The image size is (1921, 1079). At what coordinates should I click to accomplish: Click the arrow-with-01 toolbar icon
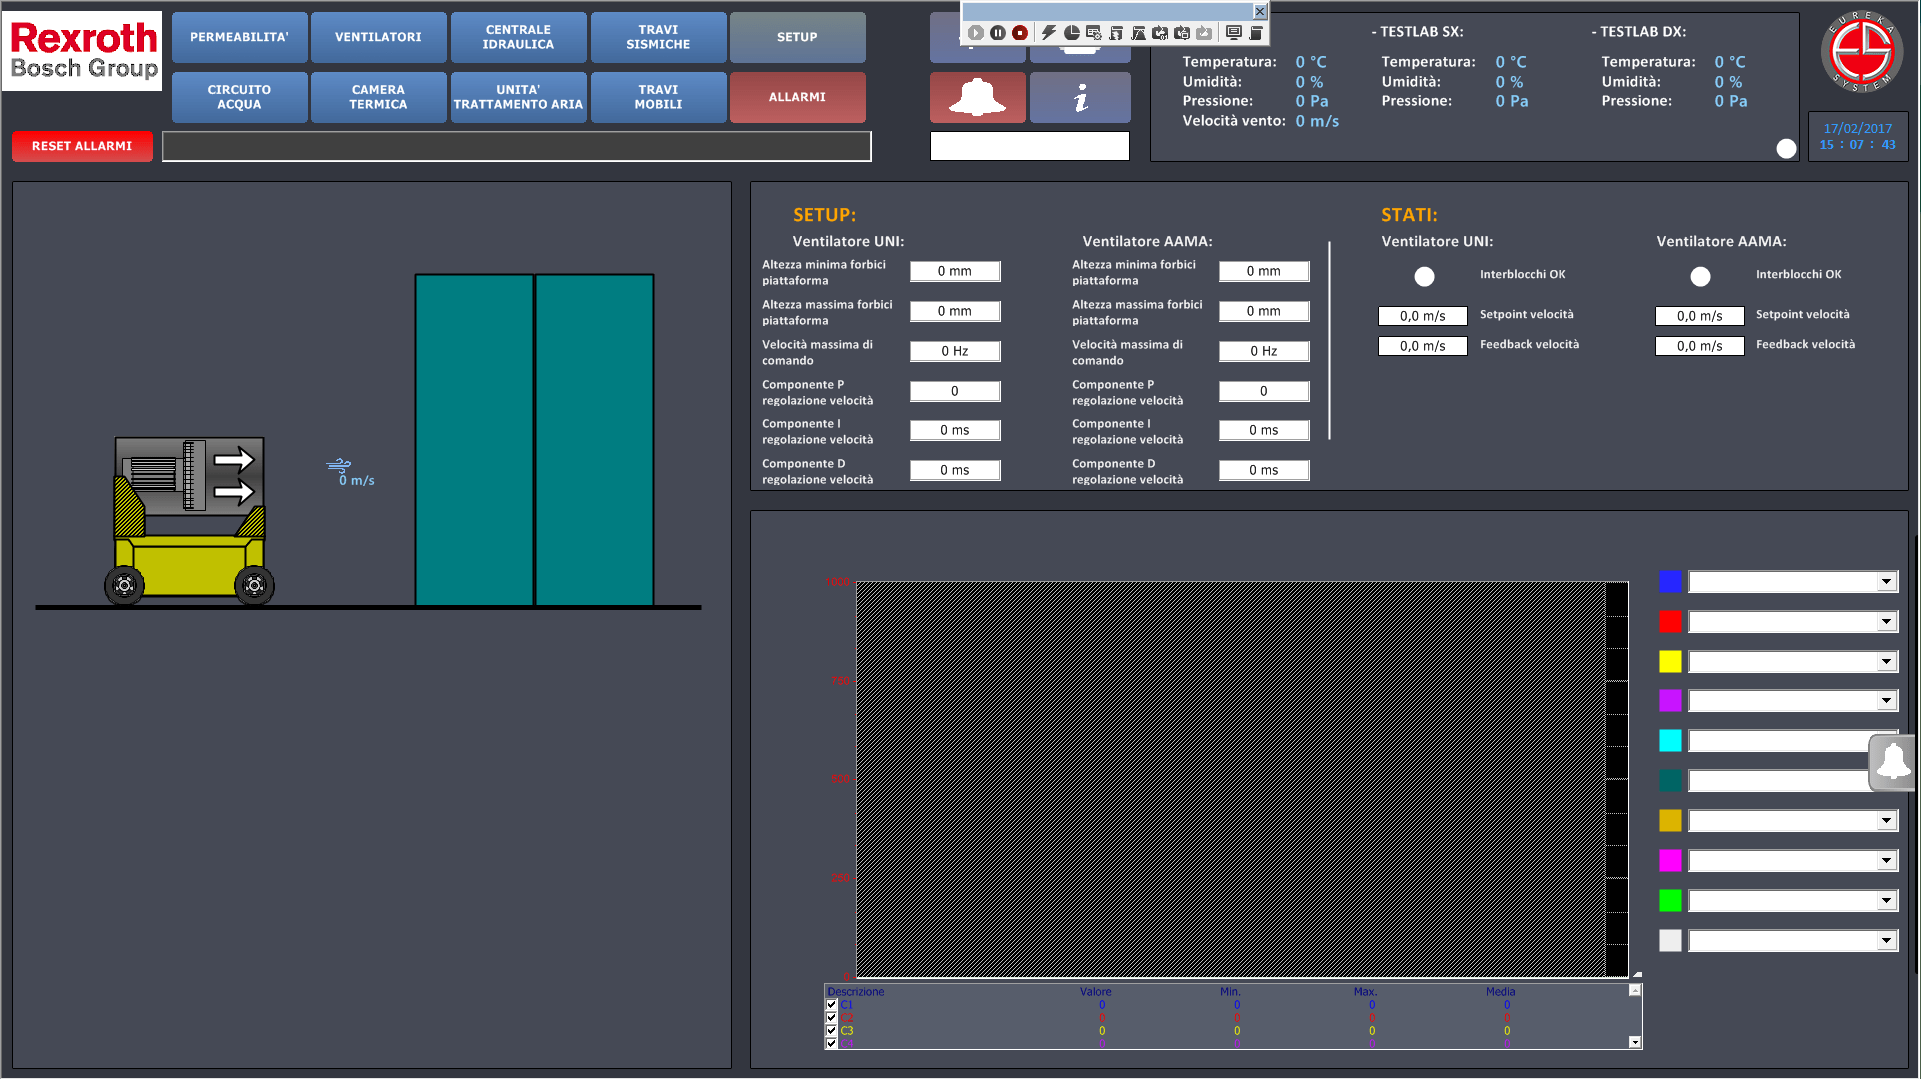click(1160, 33)
